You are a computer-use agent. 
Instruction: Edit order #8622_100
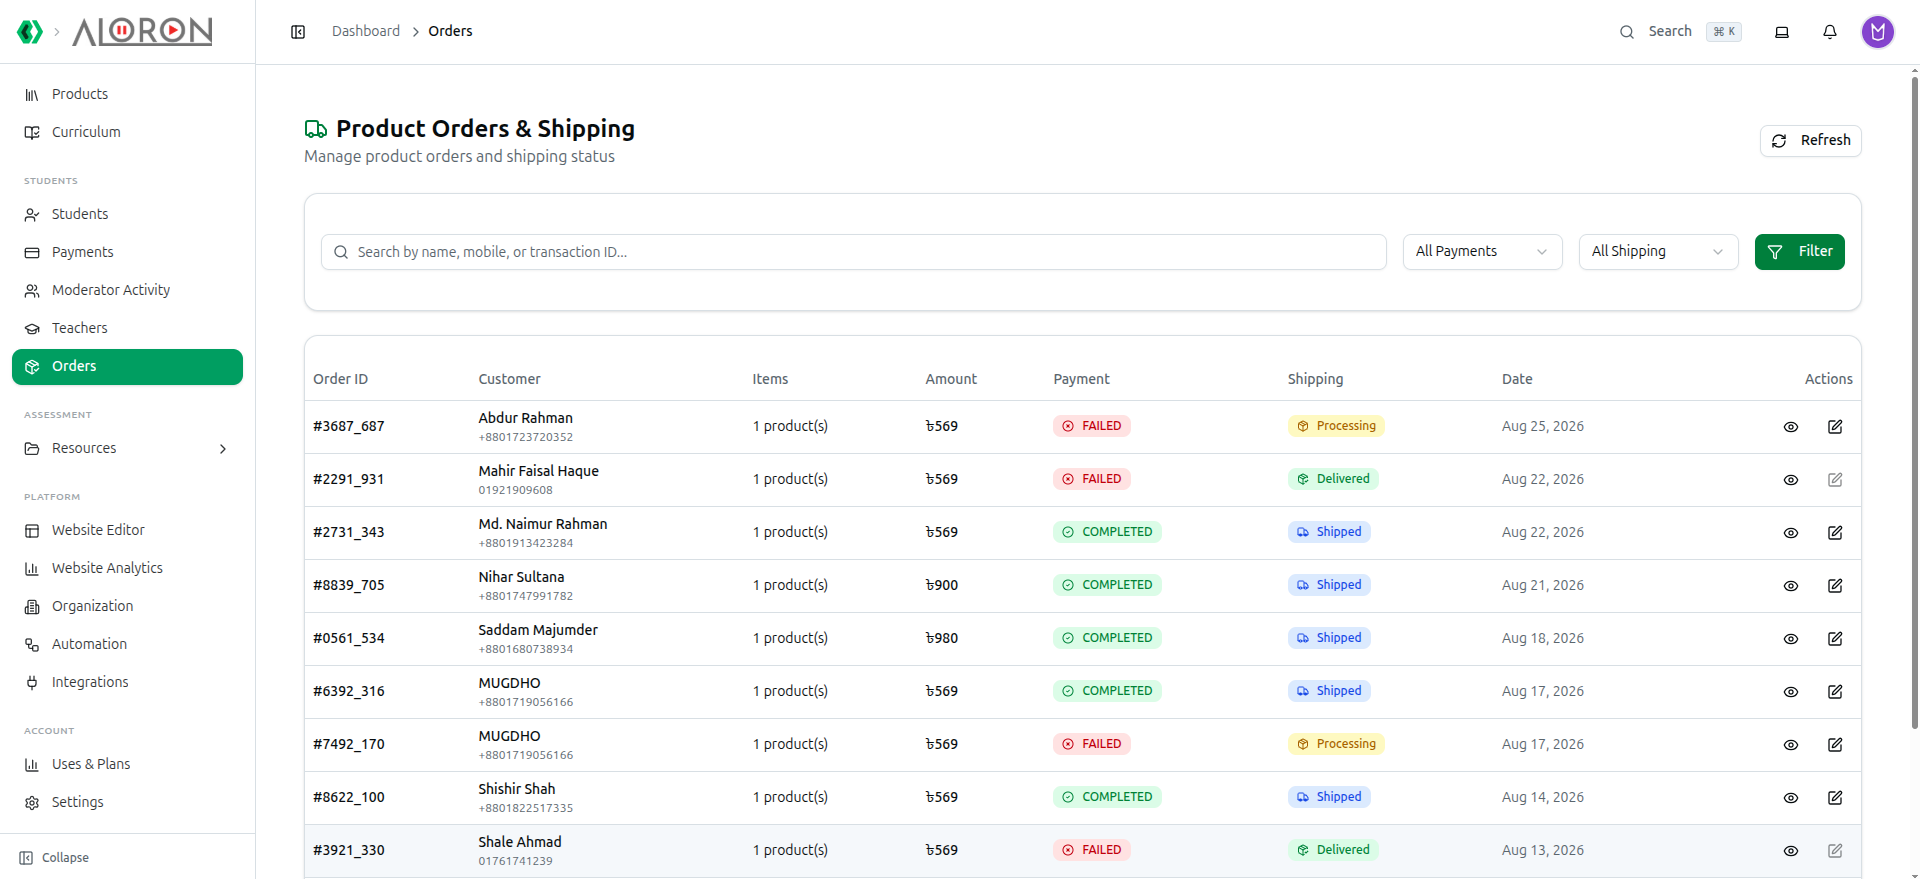(x=1835, y=798)
